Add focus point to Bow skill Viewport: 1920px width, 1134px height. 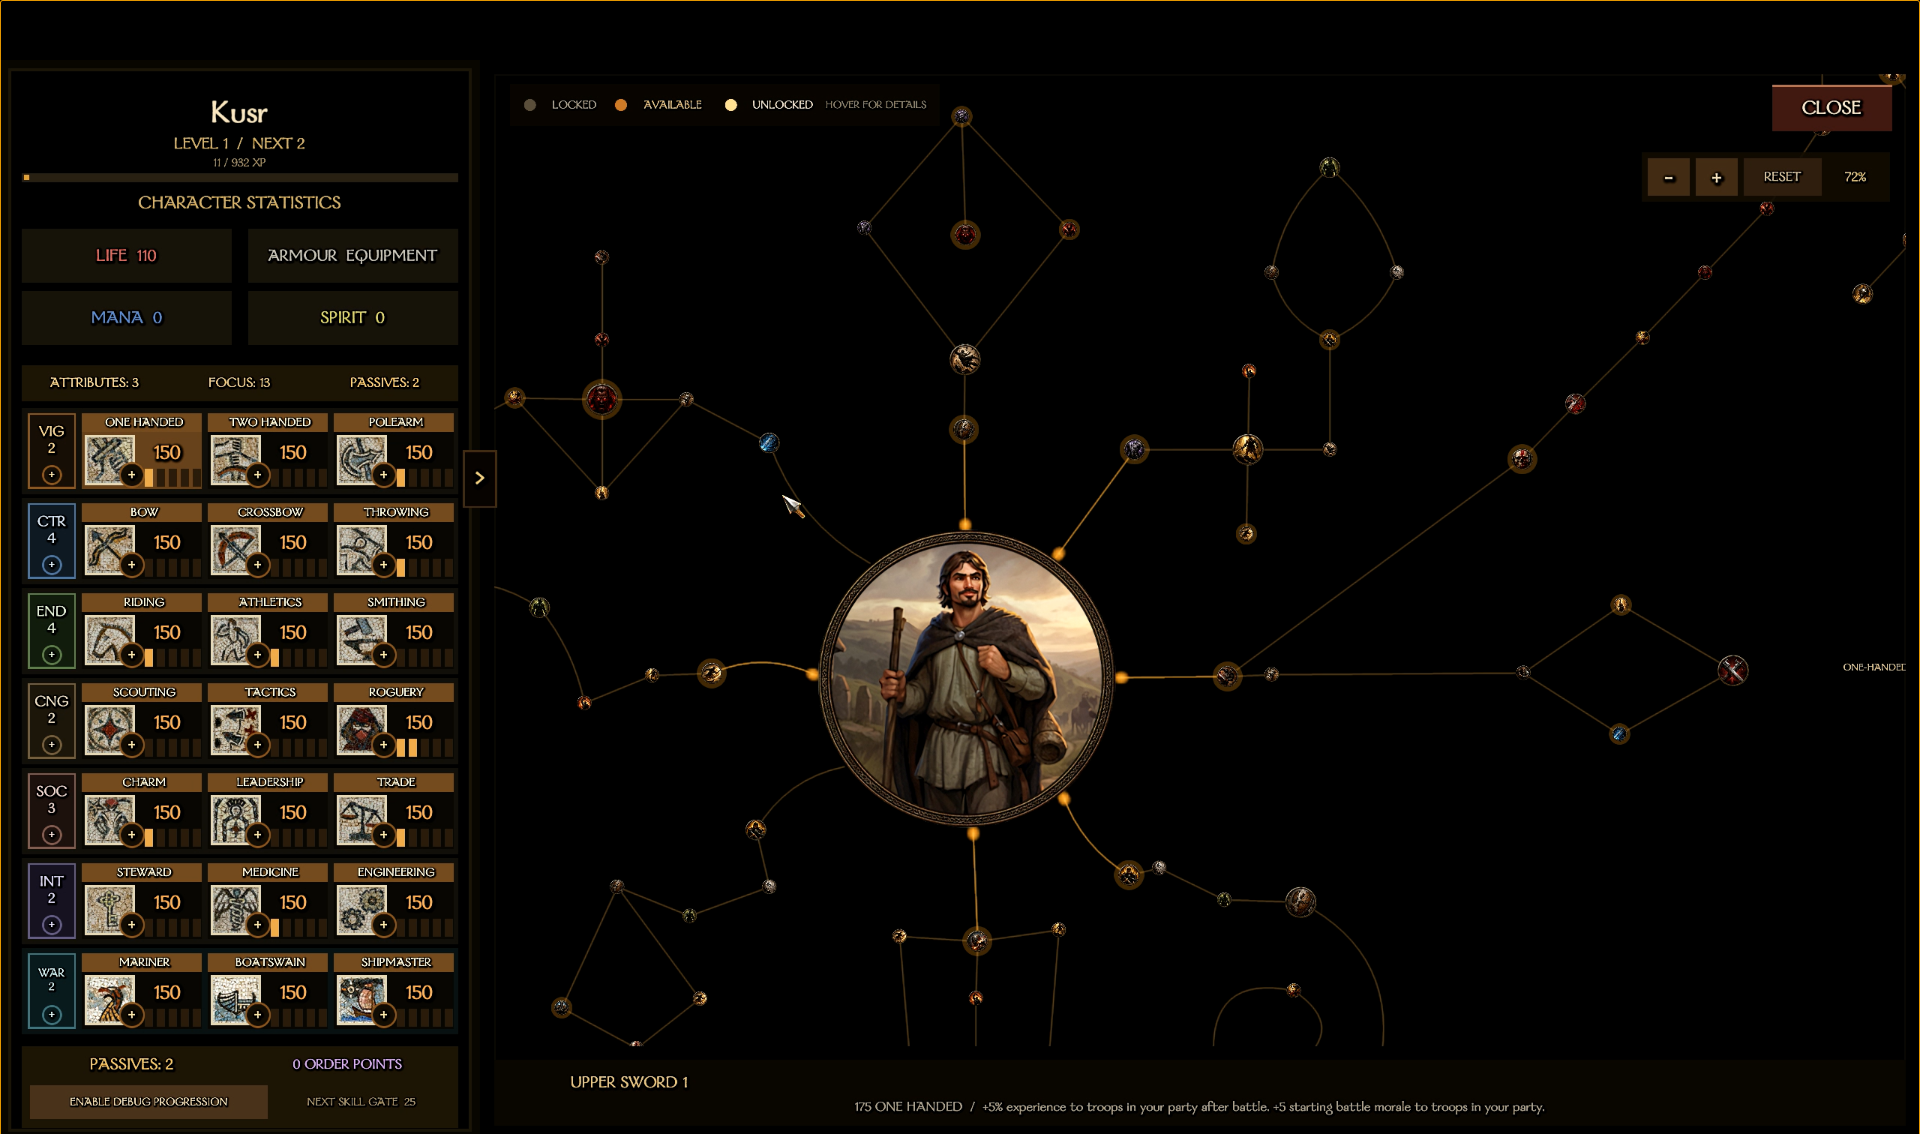pos(132,565)
